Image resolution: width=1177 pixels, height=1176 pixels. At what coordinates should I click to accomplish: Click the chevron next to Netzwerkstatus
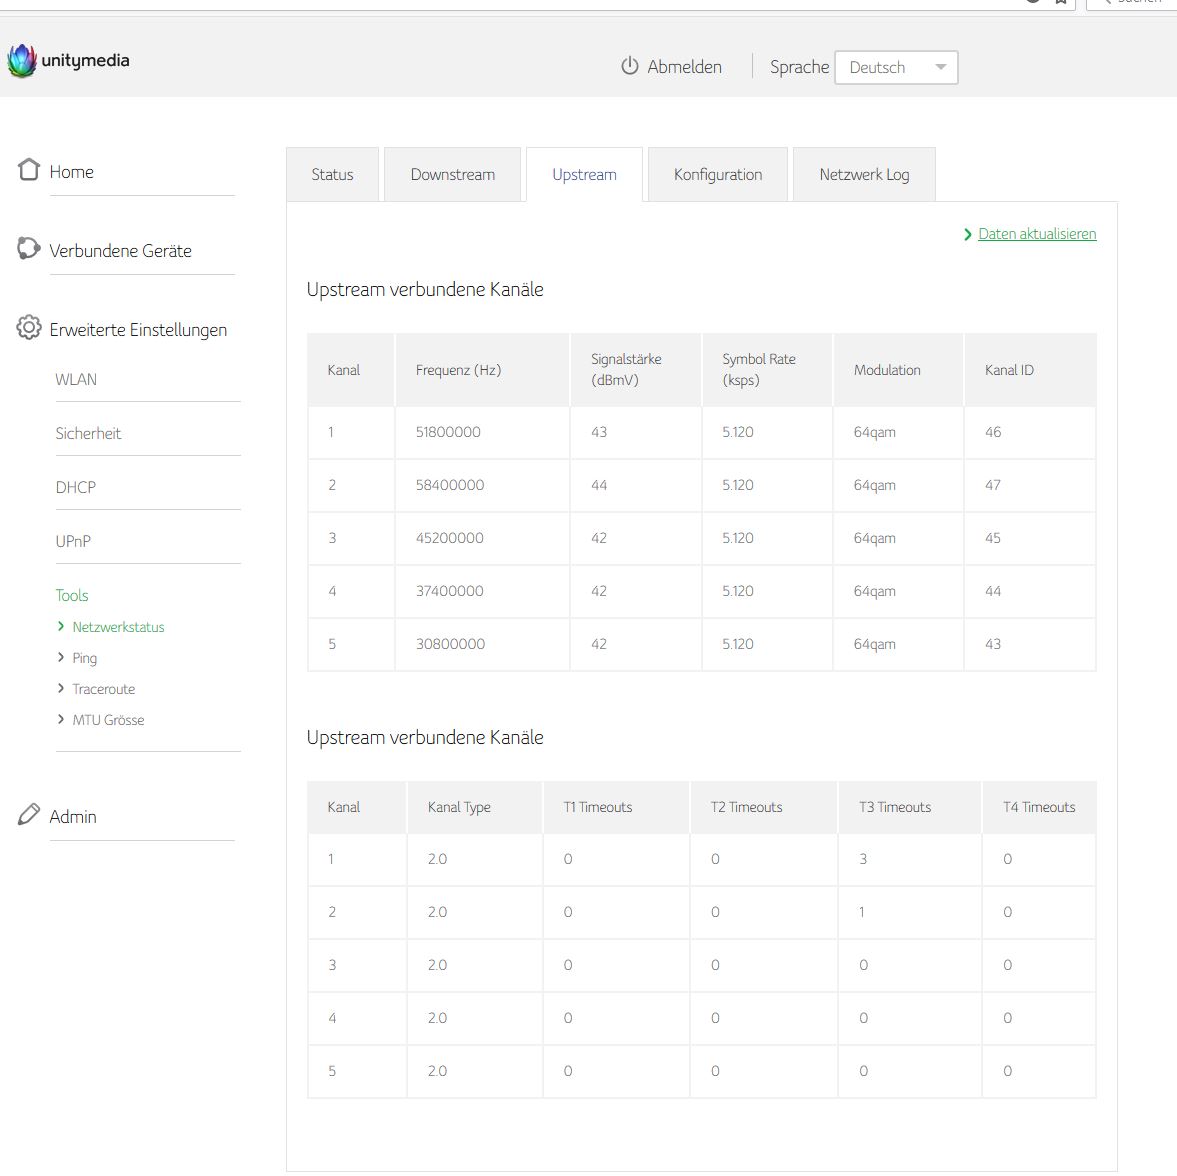pyautogui.click(x=61, y=626)
